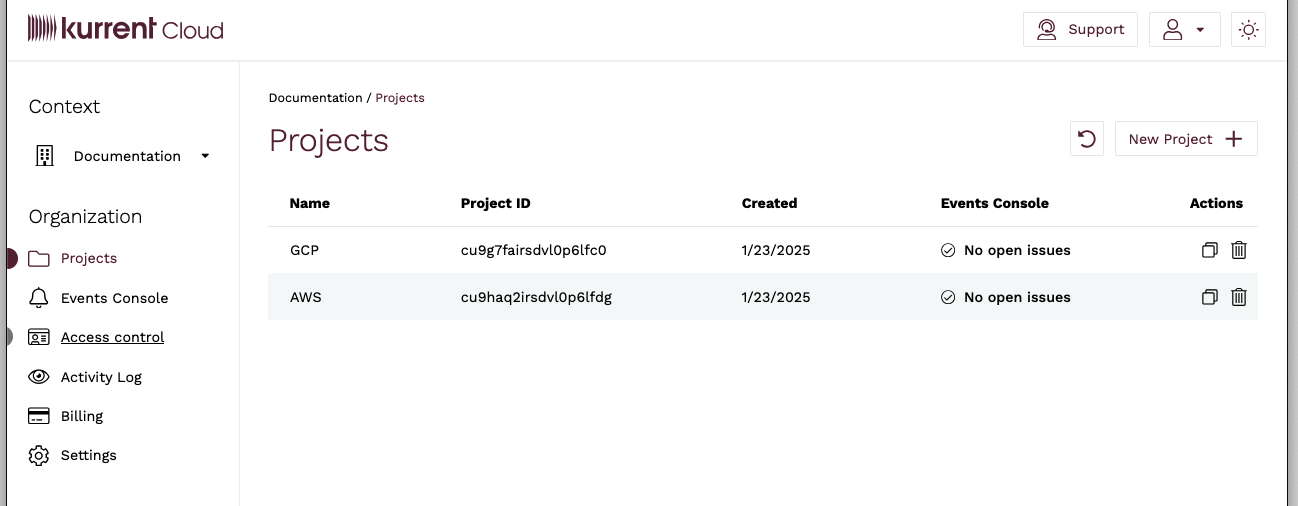Click the Documentation breadcrumb link
Viewport: 1298px width, 506px height.
click(315, 98)
